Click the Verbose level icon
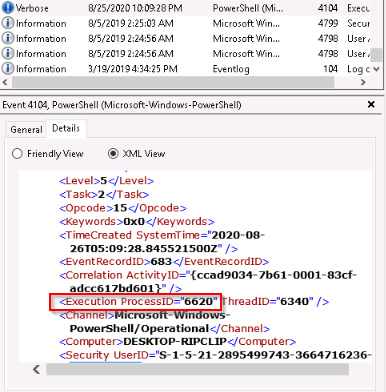Image resolution: width=386 pixels, height=392 pixels. click(8, 8)
